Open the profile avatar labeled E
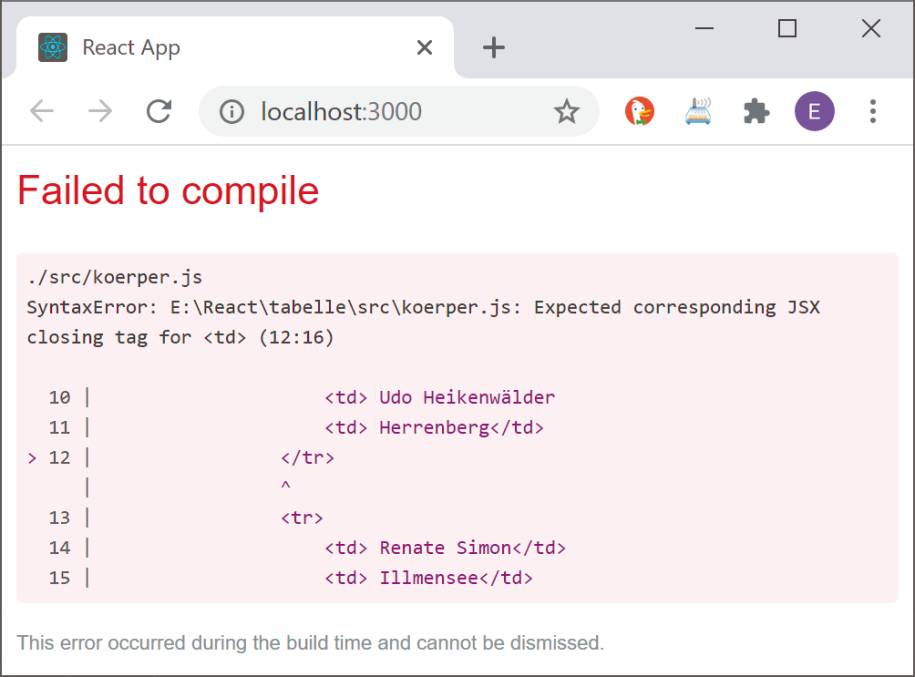This screenshot has height=677, width=915. pyautogui.click(x=814, y=111)
